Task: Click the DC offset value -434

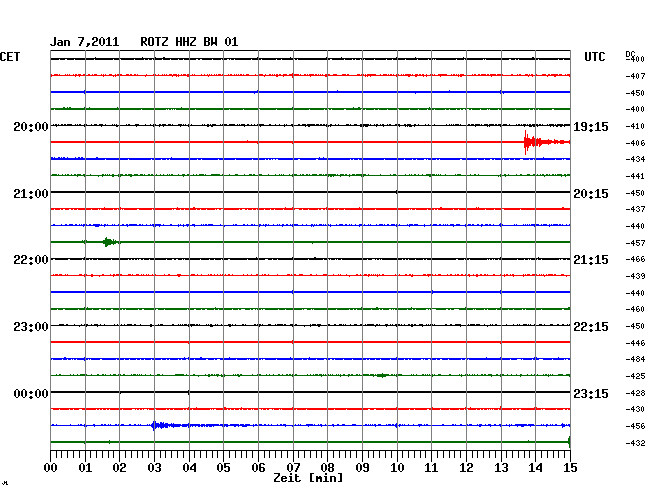Action: 635,159
